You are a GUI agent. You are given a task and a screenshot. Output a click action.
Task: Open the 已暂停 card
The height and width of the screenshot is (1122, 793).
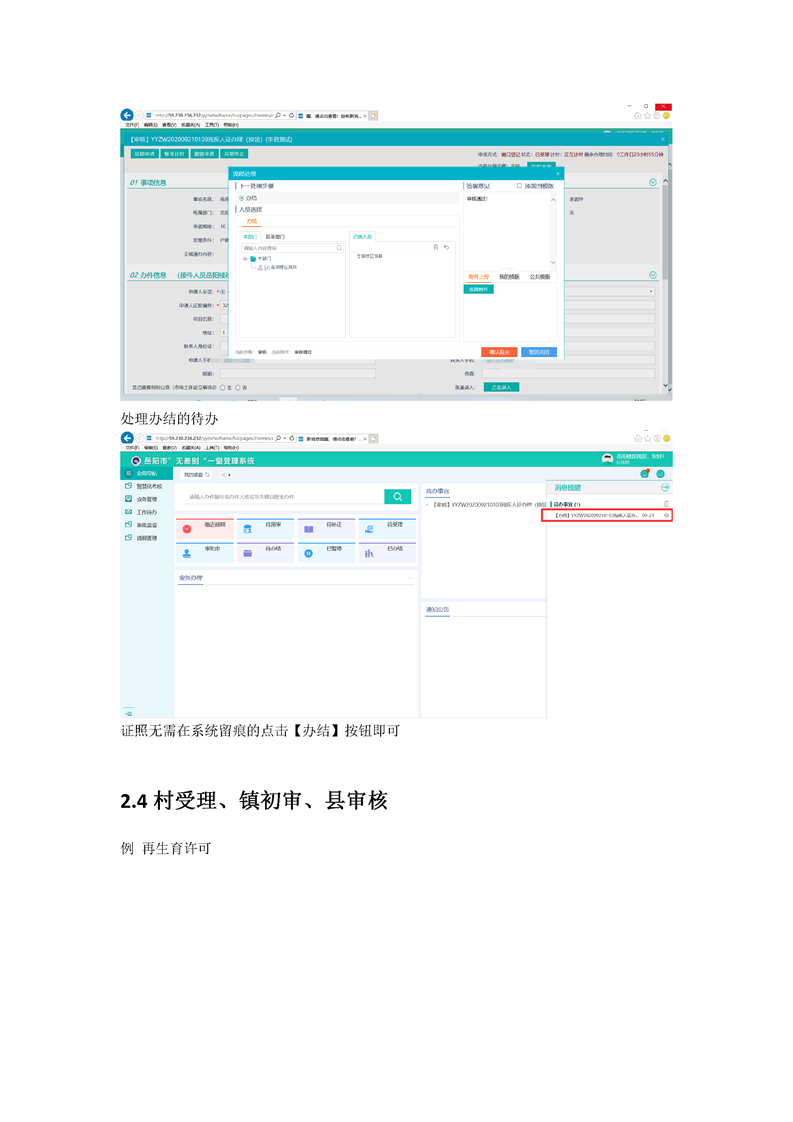326,552
